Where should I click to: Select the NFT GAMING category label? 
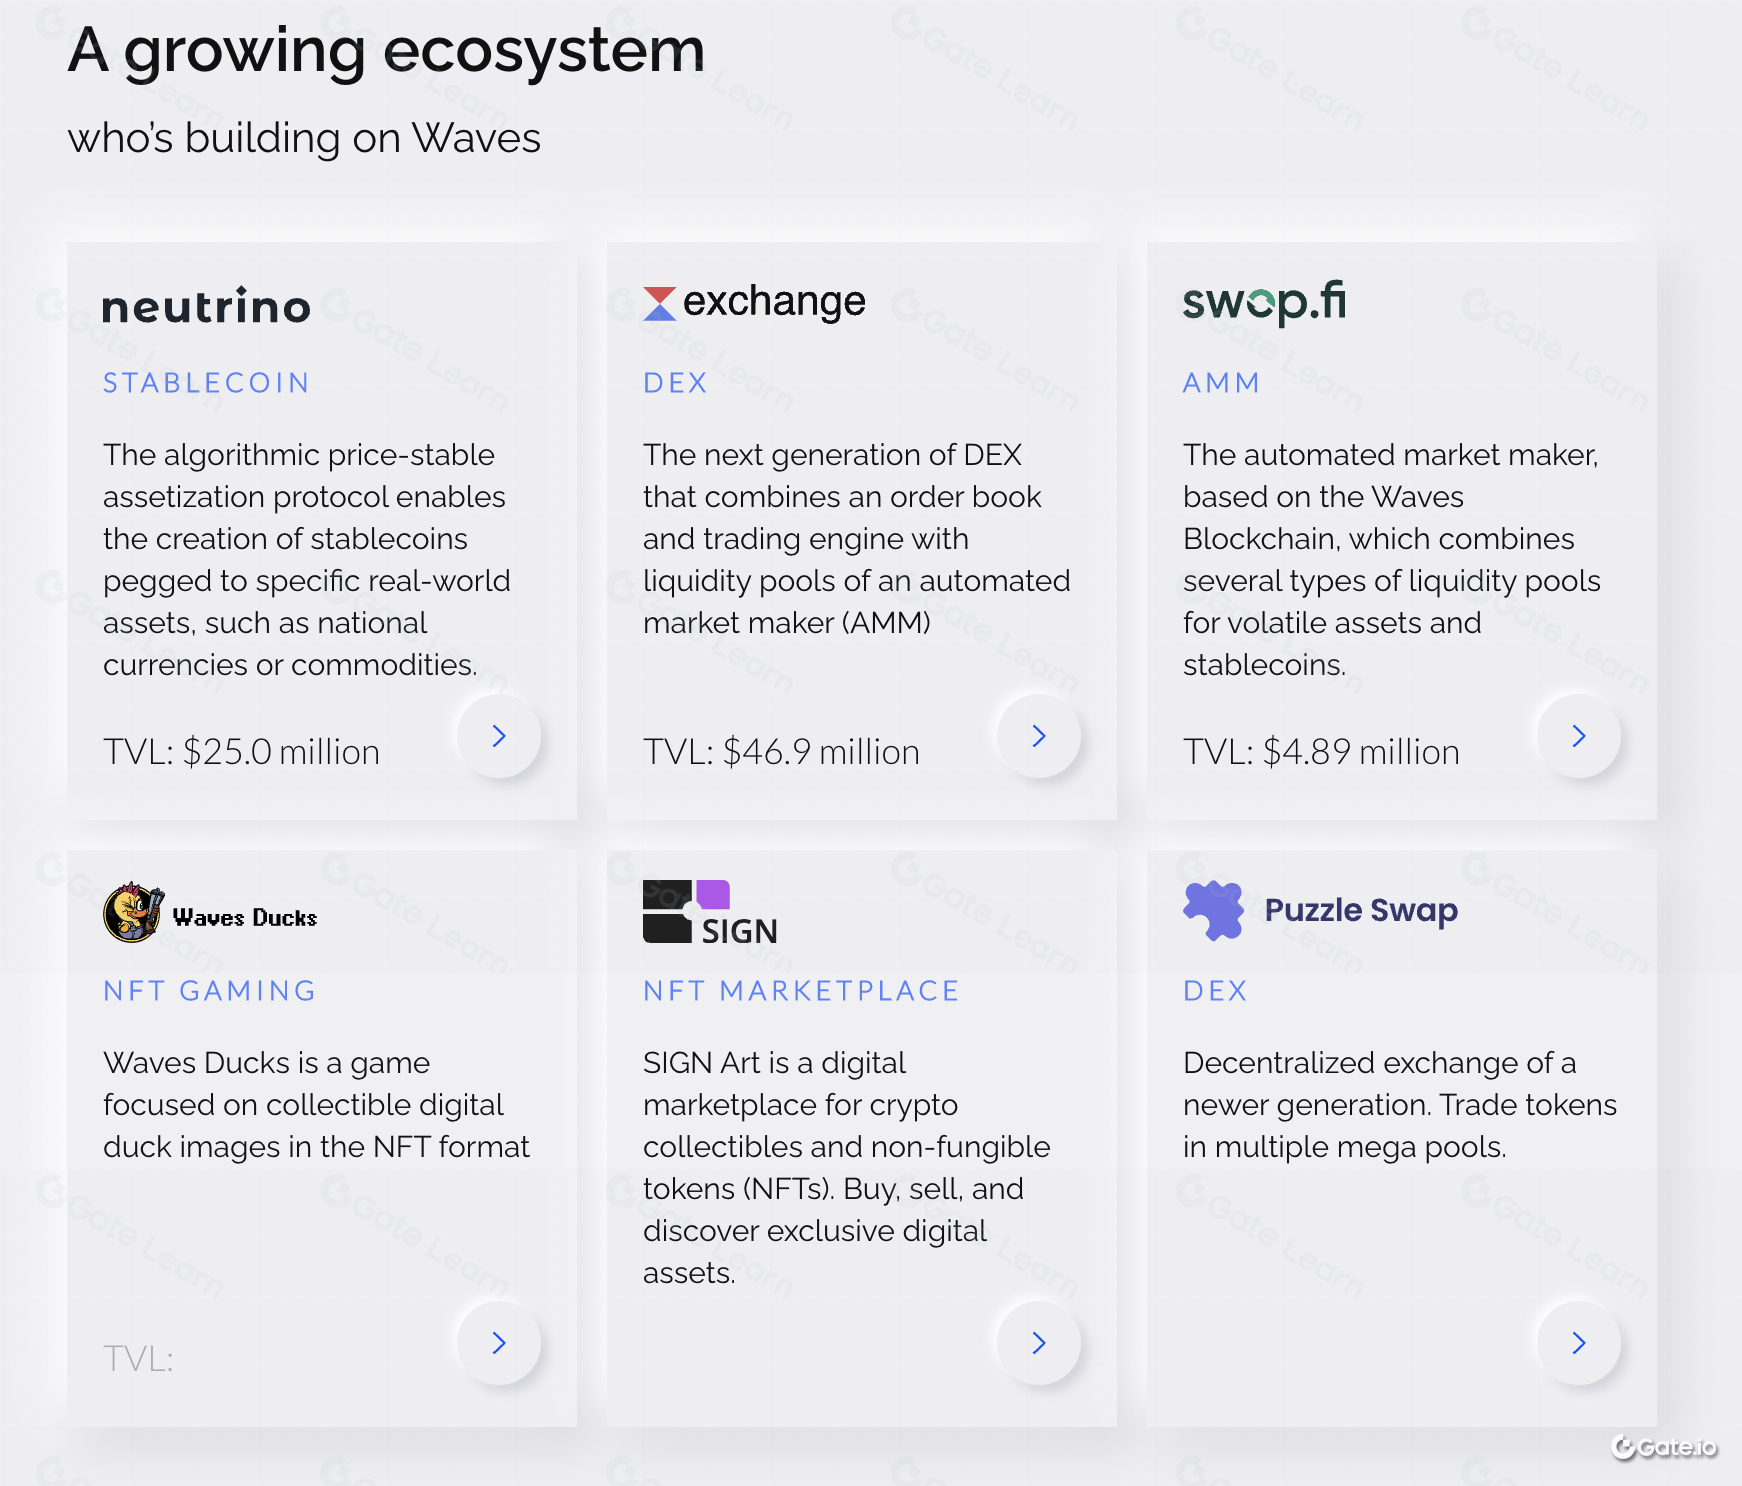(210, 991)
